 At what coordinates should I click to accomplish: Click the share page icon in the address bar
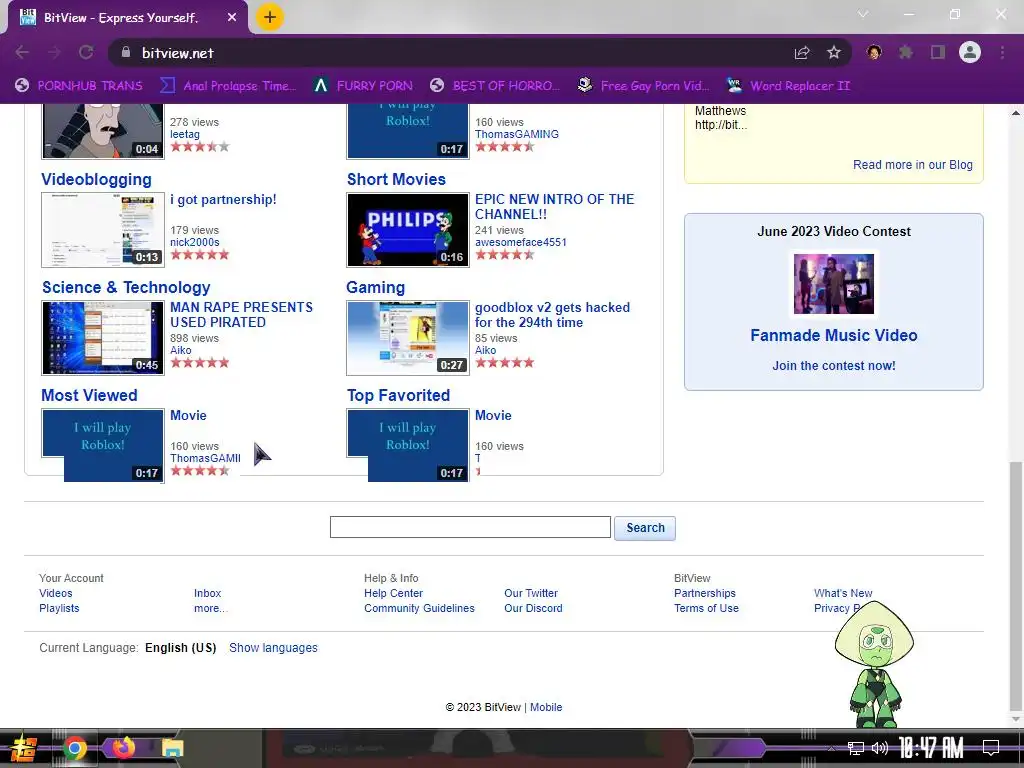(802, 53)
